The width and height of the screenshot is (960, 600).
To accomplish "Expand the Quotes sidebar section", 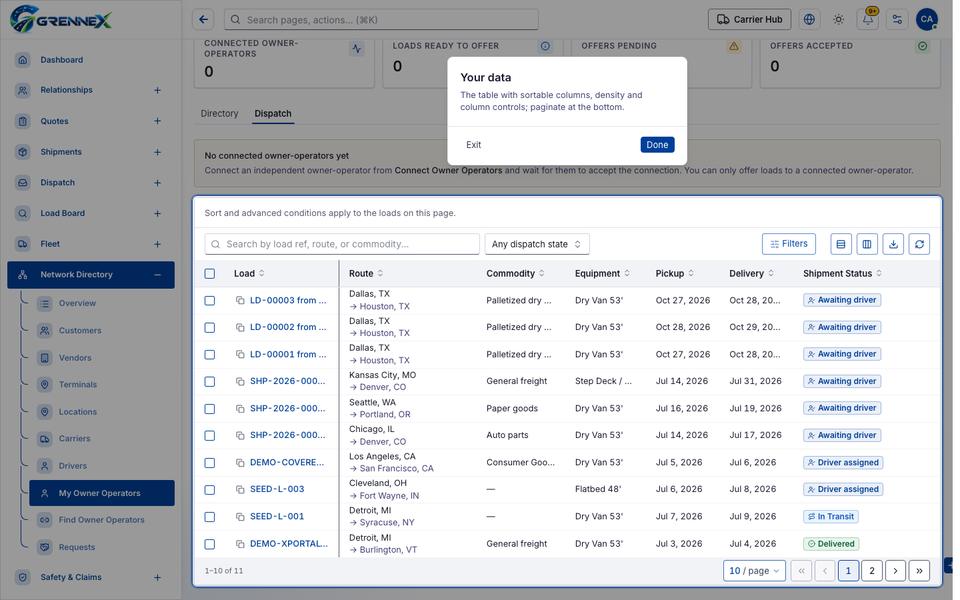I will point(157,121).
